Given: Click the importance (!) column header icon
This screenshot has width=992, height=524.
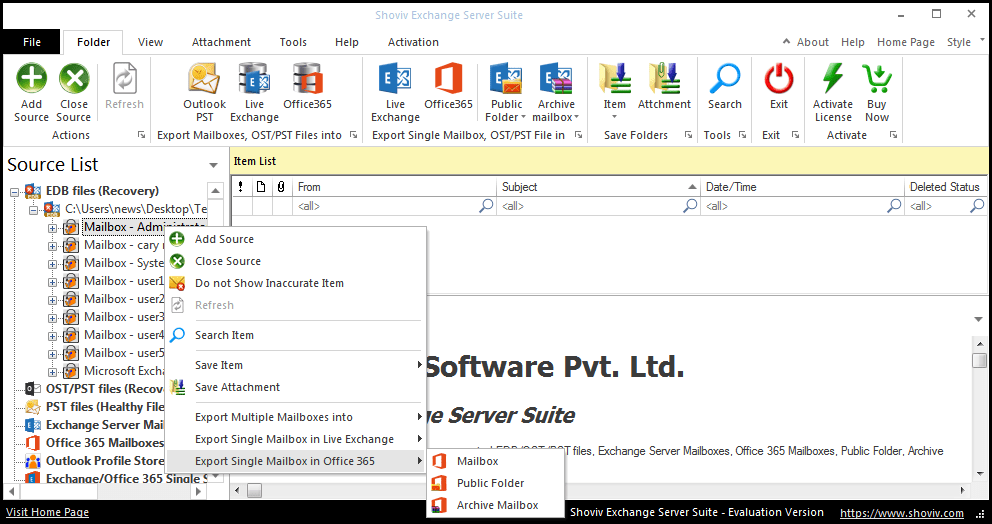Looking at the screenshot, I should tap(241, 187).
